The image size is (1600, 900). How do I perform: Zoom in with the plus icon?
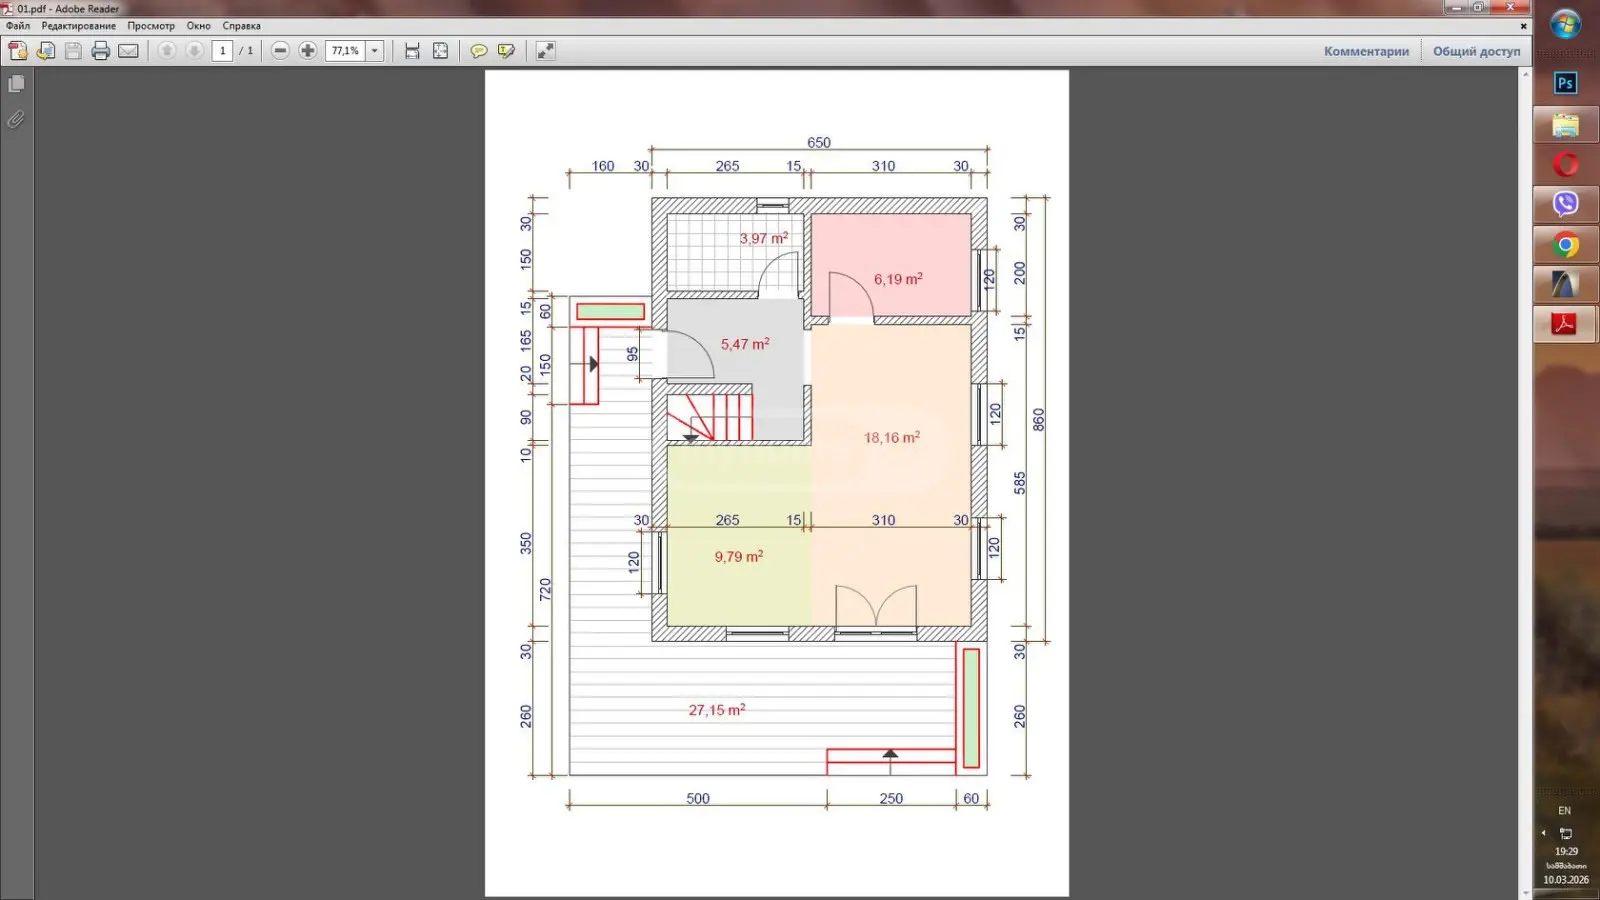[x=308, y=51]
